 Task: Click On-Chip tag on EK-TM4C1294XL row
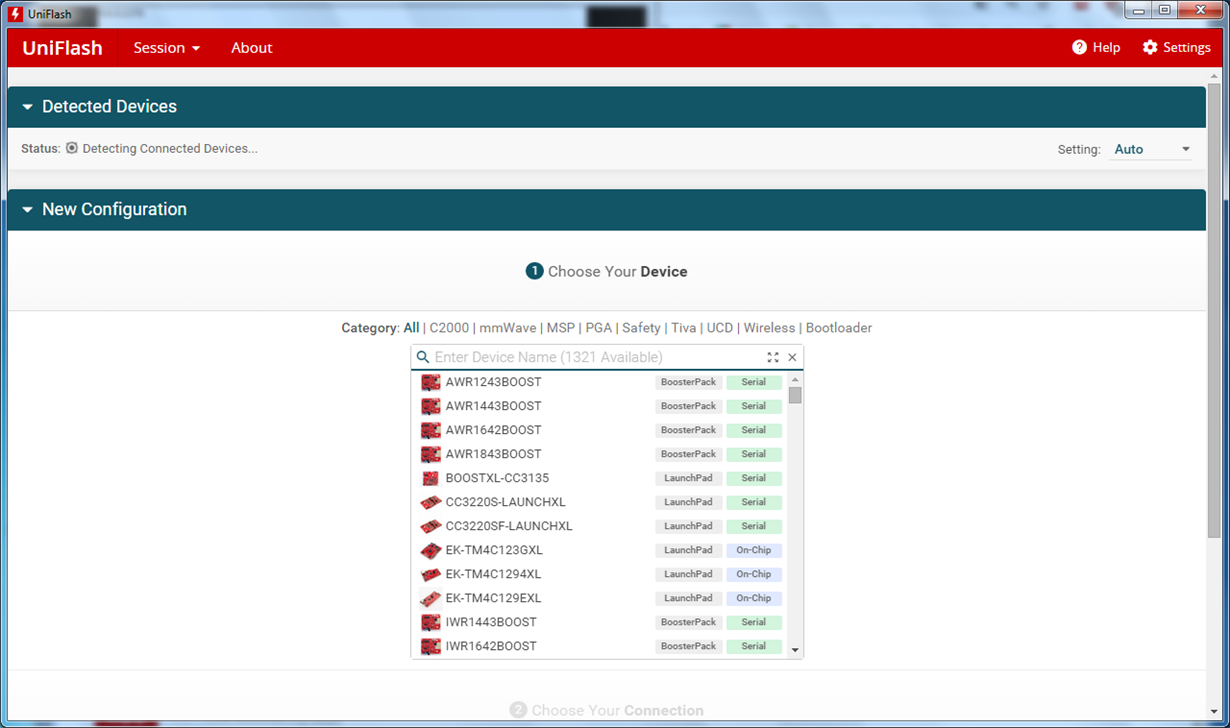(x=754, y=574)
